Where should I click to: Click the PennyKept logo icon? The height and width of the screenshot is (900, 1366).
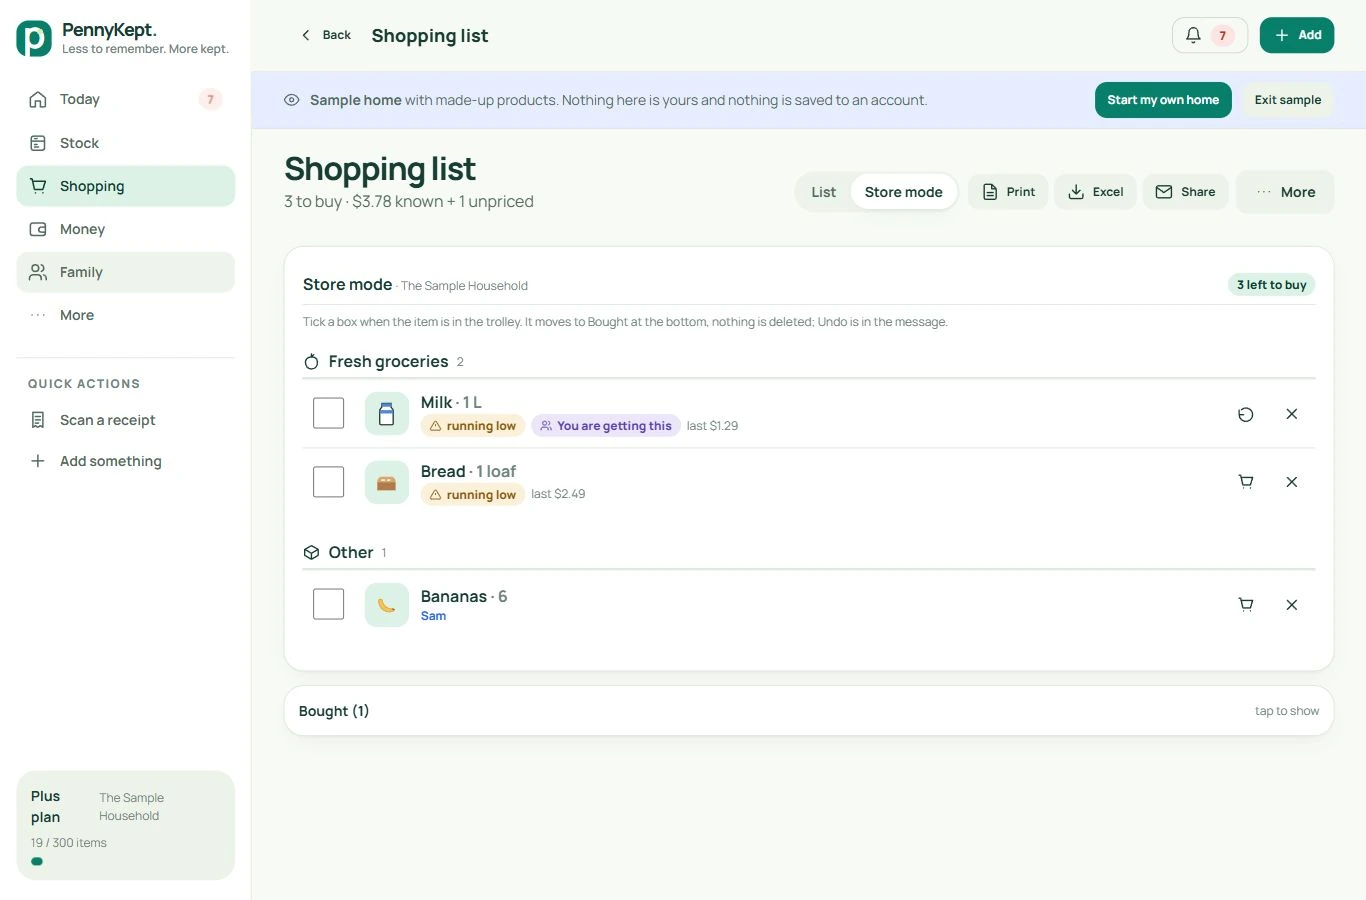(x=34, y=39)
